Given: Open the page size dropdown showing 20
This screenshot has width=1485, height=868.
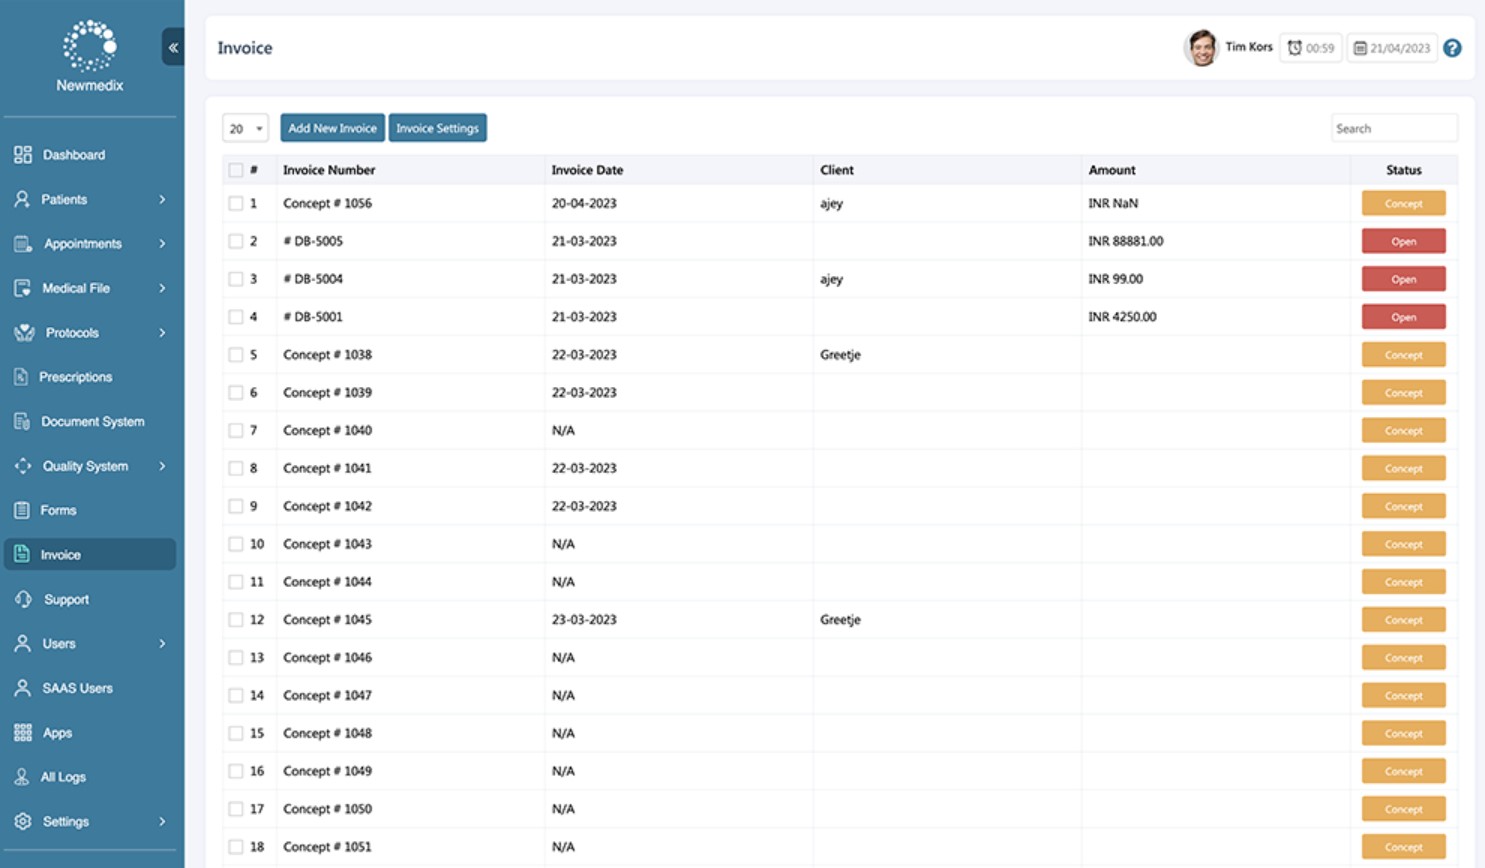Looking at the screenshot, I should [244, 128].
